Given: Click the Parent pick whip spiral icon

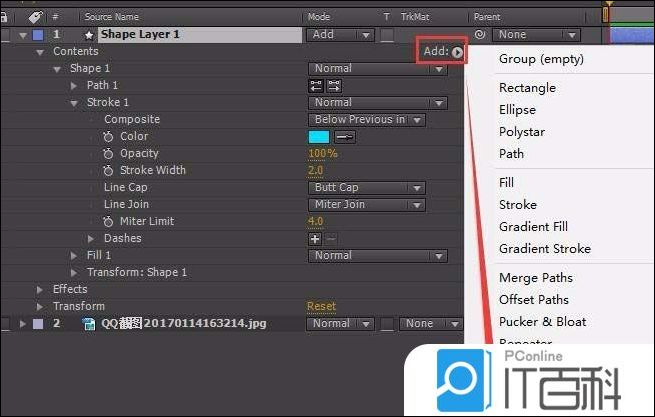Looking at the screenshot, I should (x=480, y=34).
